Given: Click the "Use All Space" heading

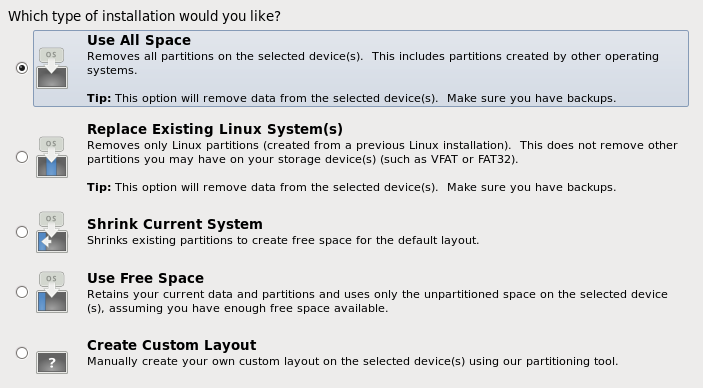Looking at the screenshot, I should click(139, 40).
